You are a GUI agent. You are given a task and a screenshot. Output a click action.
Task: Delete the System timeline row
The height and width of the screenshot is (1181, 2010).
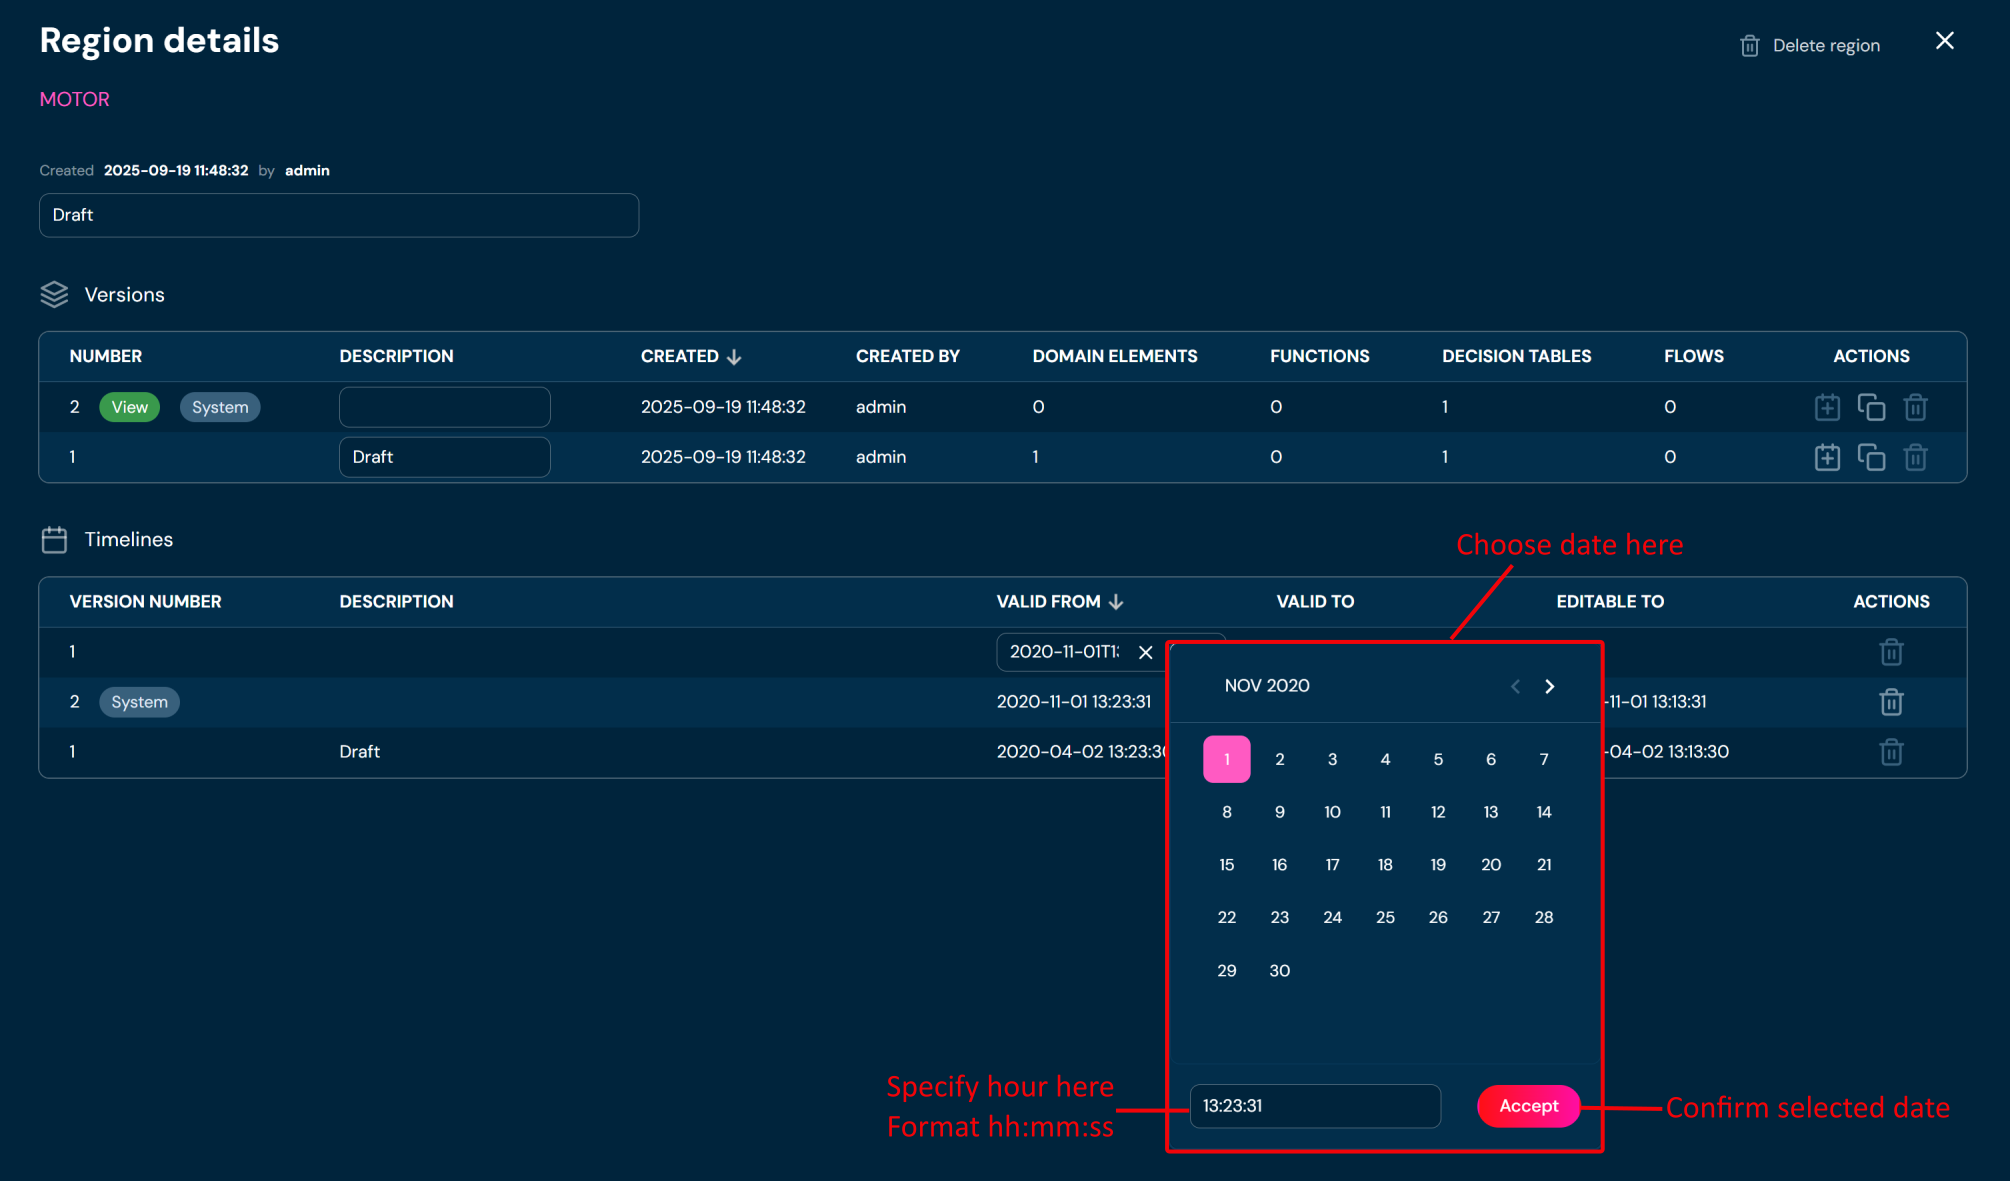(1890, 702)
